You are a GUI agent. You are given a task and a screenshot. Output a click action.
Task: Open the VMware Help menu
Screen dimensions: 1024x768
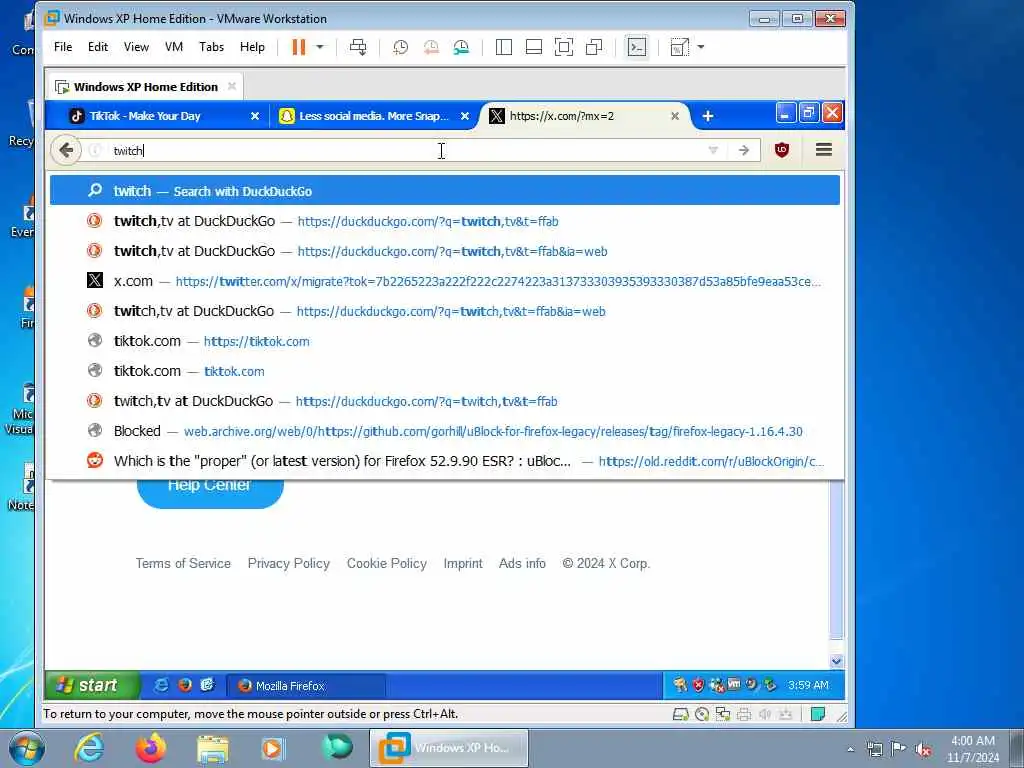click(252, 47)
